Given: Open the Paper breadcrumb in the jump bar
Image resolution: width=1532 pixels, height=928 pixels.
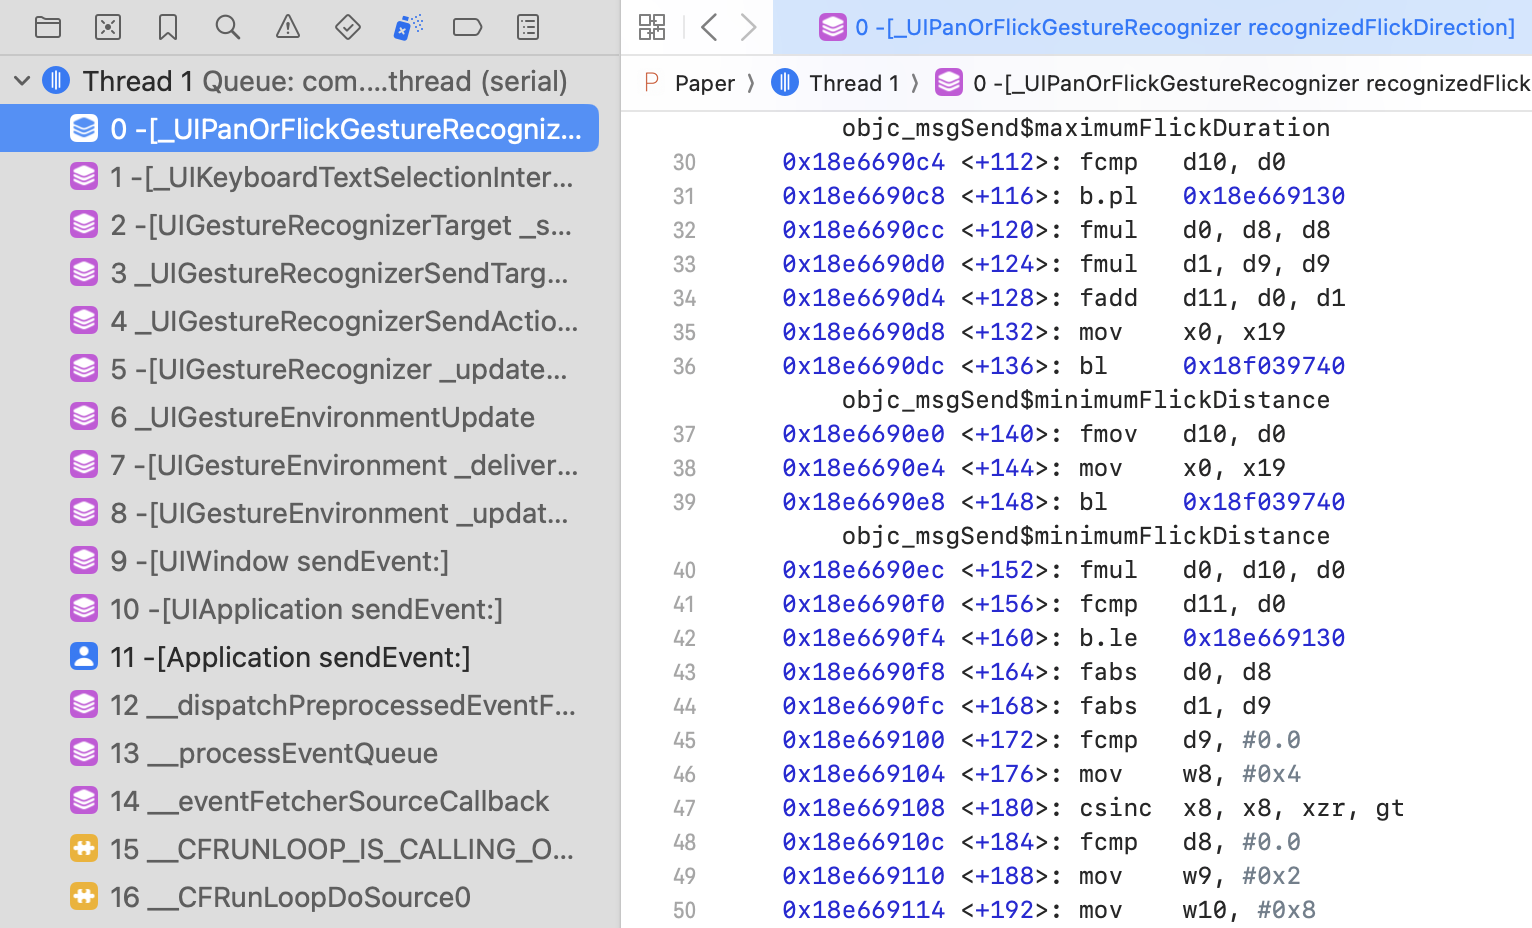Looking at the screenshot, I should tap(704, 83).
